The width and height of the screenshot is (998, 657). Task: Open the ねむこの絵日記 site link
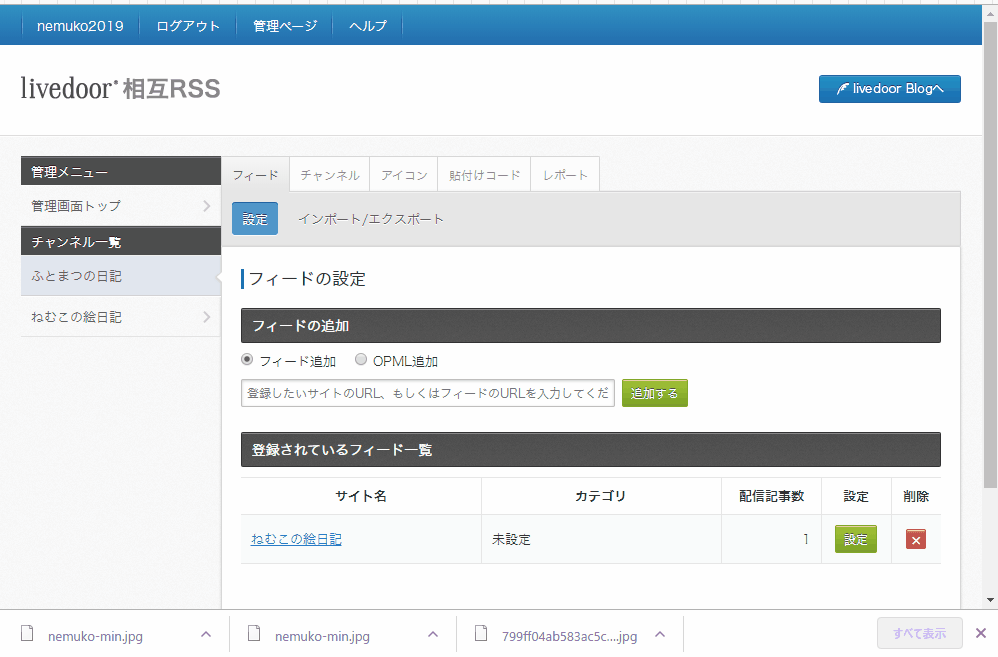coord(296,539)
